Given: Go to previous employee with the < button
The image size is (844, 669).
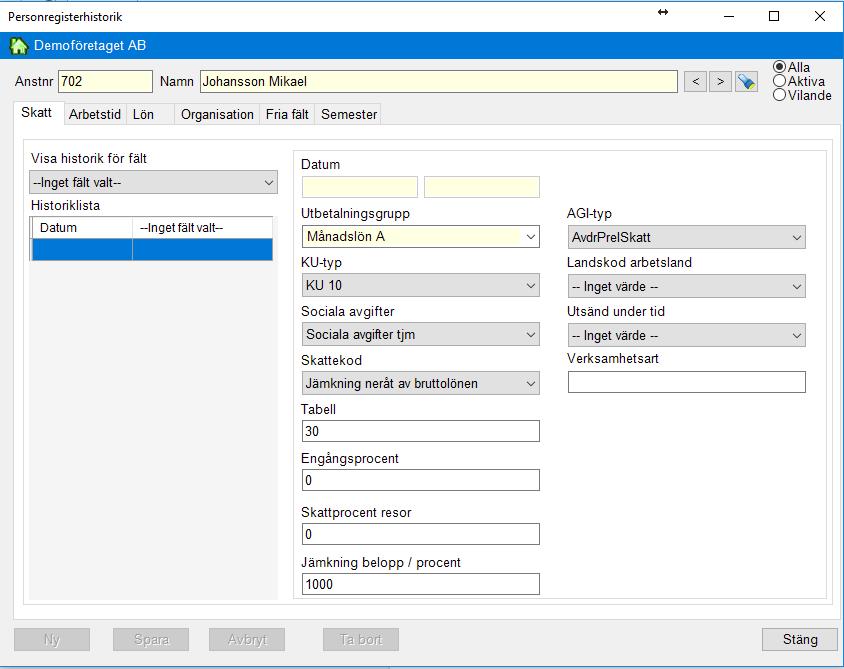Looking at the screenshot, I should point(695,82).
